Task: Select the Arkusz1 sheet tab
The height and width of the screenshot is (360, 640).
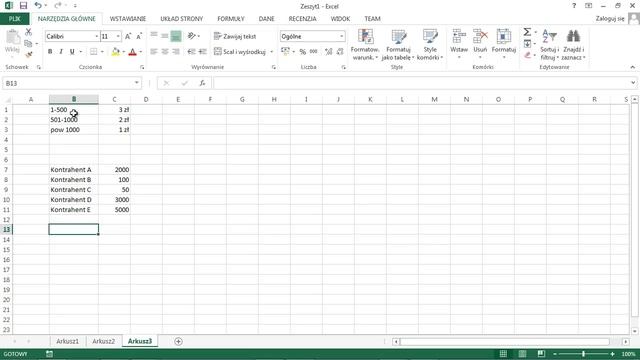Action: pos(67,341)
